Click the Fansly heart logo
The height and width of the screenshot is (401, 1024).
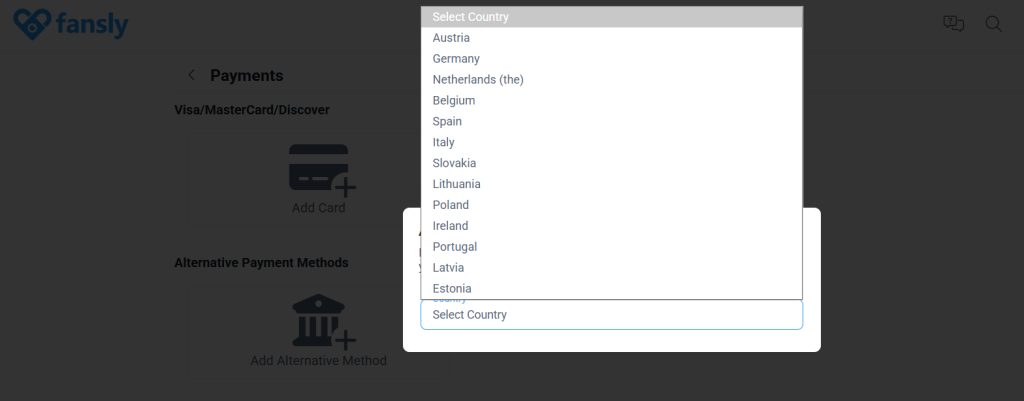point(32,24)
